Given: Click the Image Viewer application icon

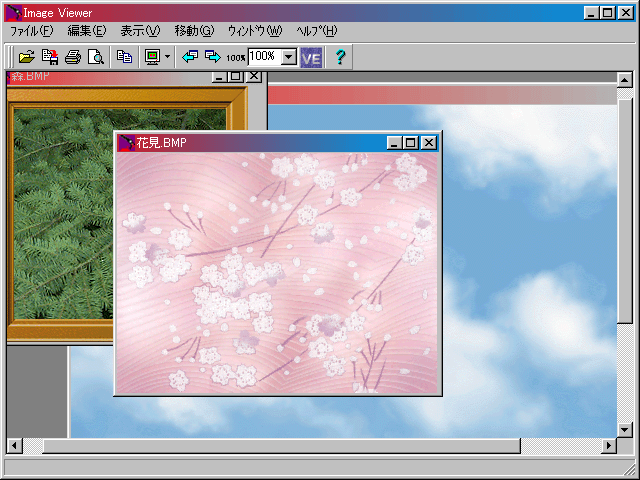Looking at the screenshot, I should (x=13, y=13).
